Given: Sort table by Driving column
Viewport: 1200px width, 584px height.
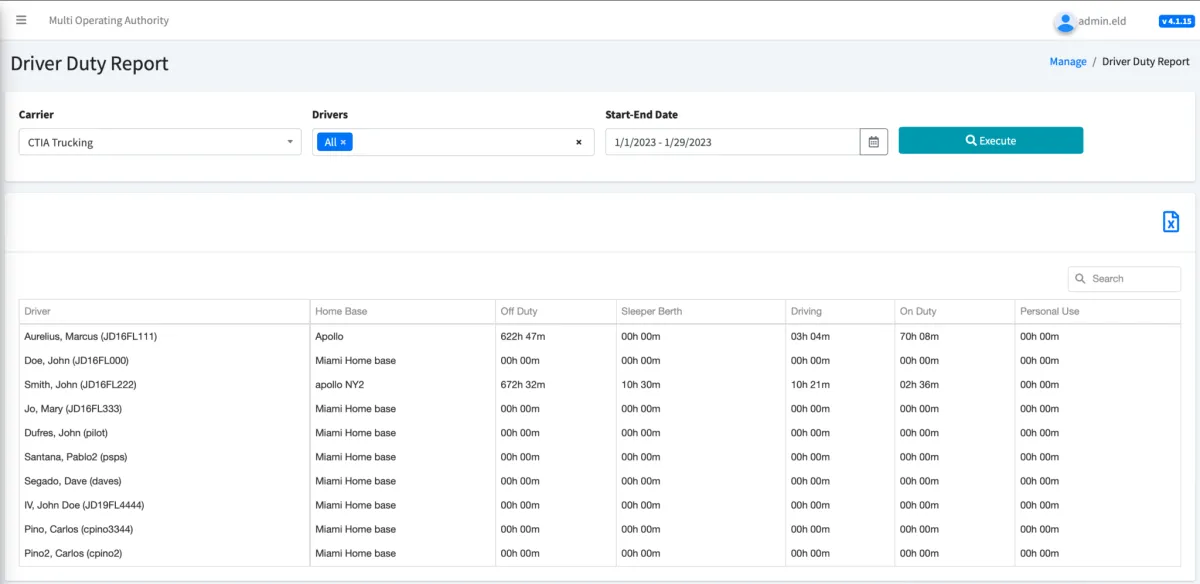Looking at the screenshot, I should tap(807, 311).
